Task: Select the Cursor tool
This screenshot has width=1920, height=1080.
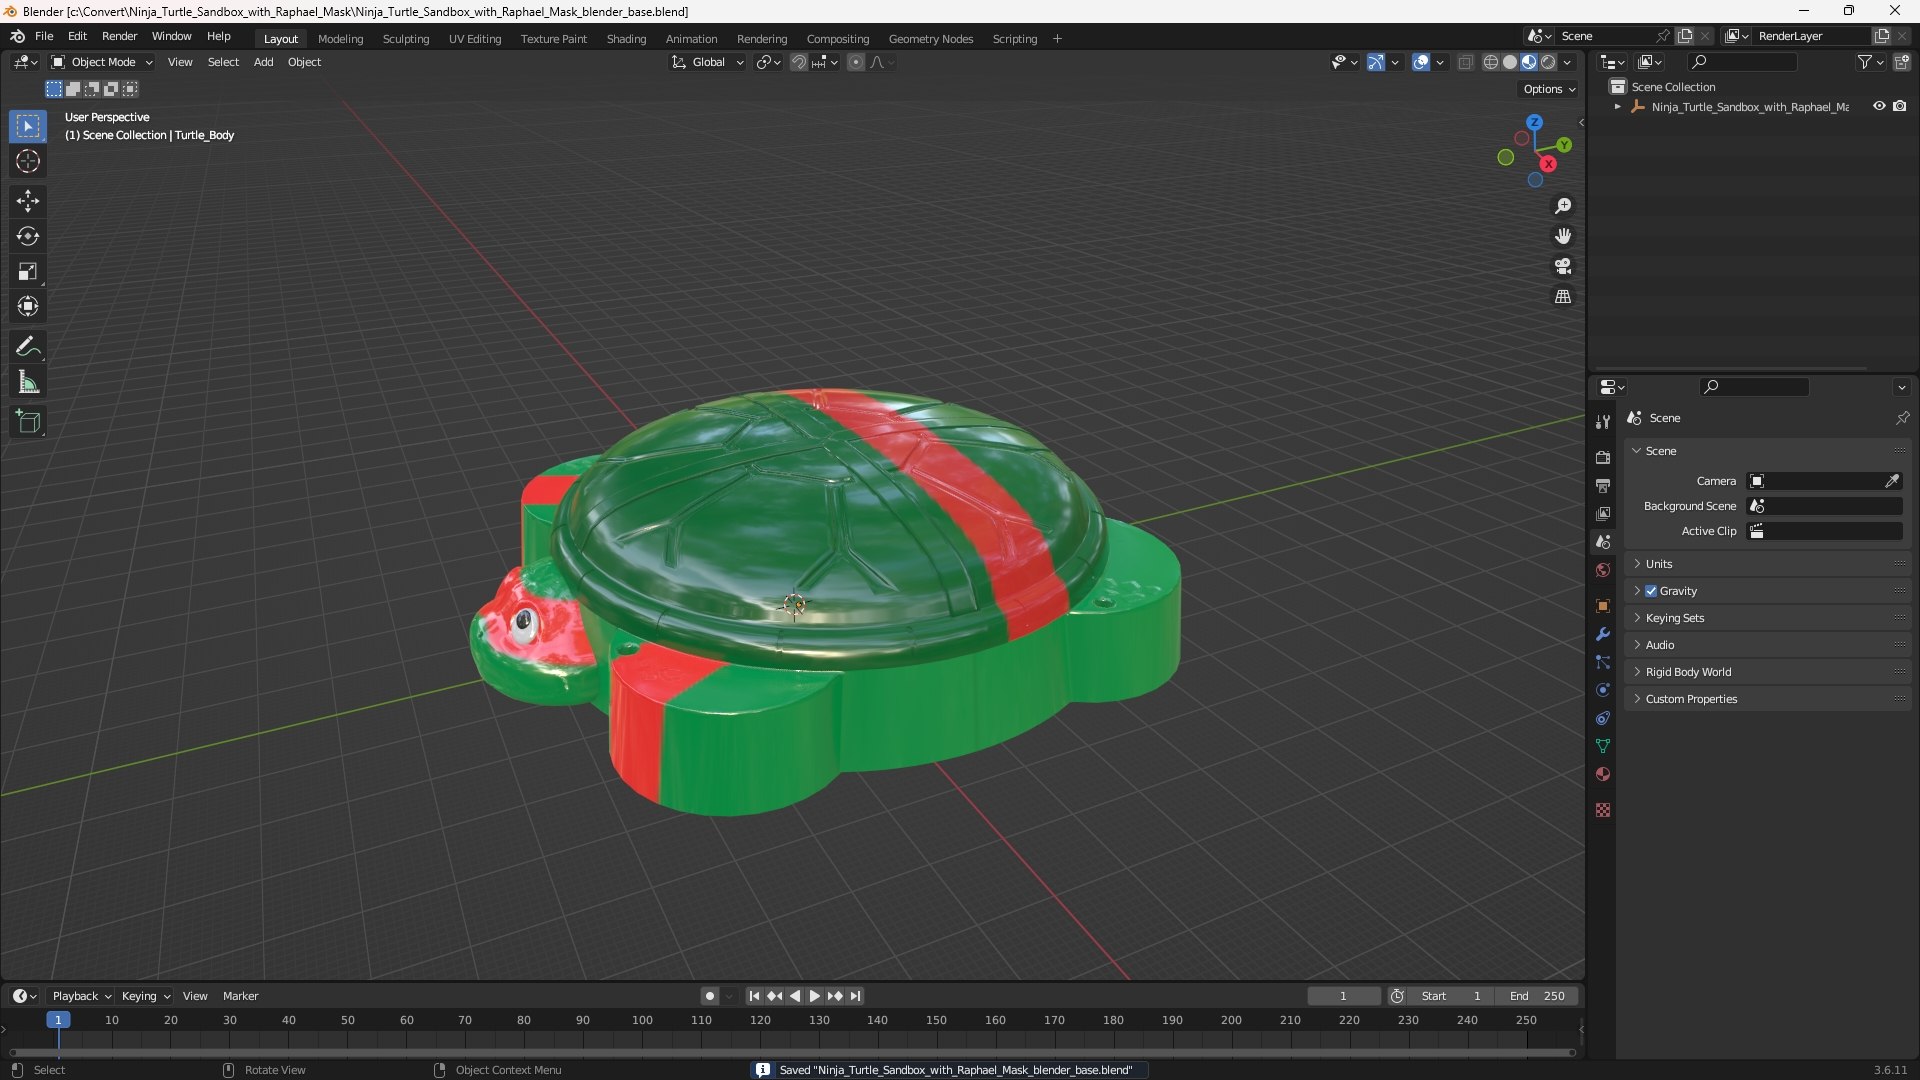Action: pyautogui.click(x=28, y=161)
